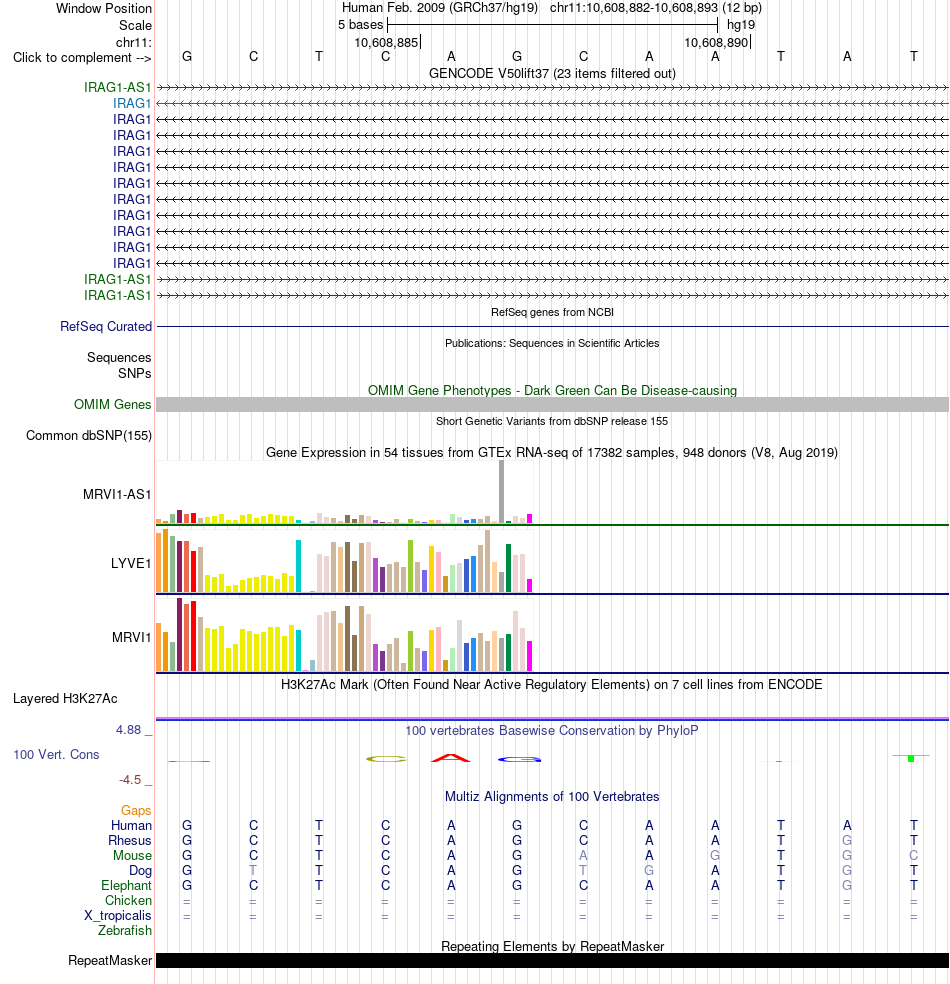Click the dark-green bar in LYVE1 chart
The height and width of the screenshot is (984, 950).
(x=509, y=568)
